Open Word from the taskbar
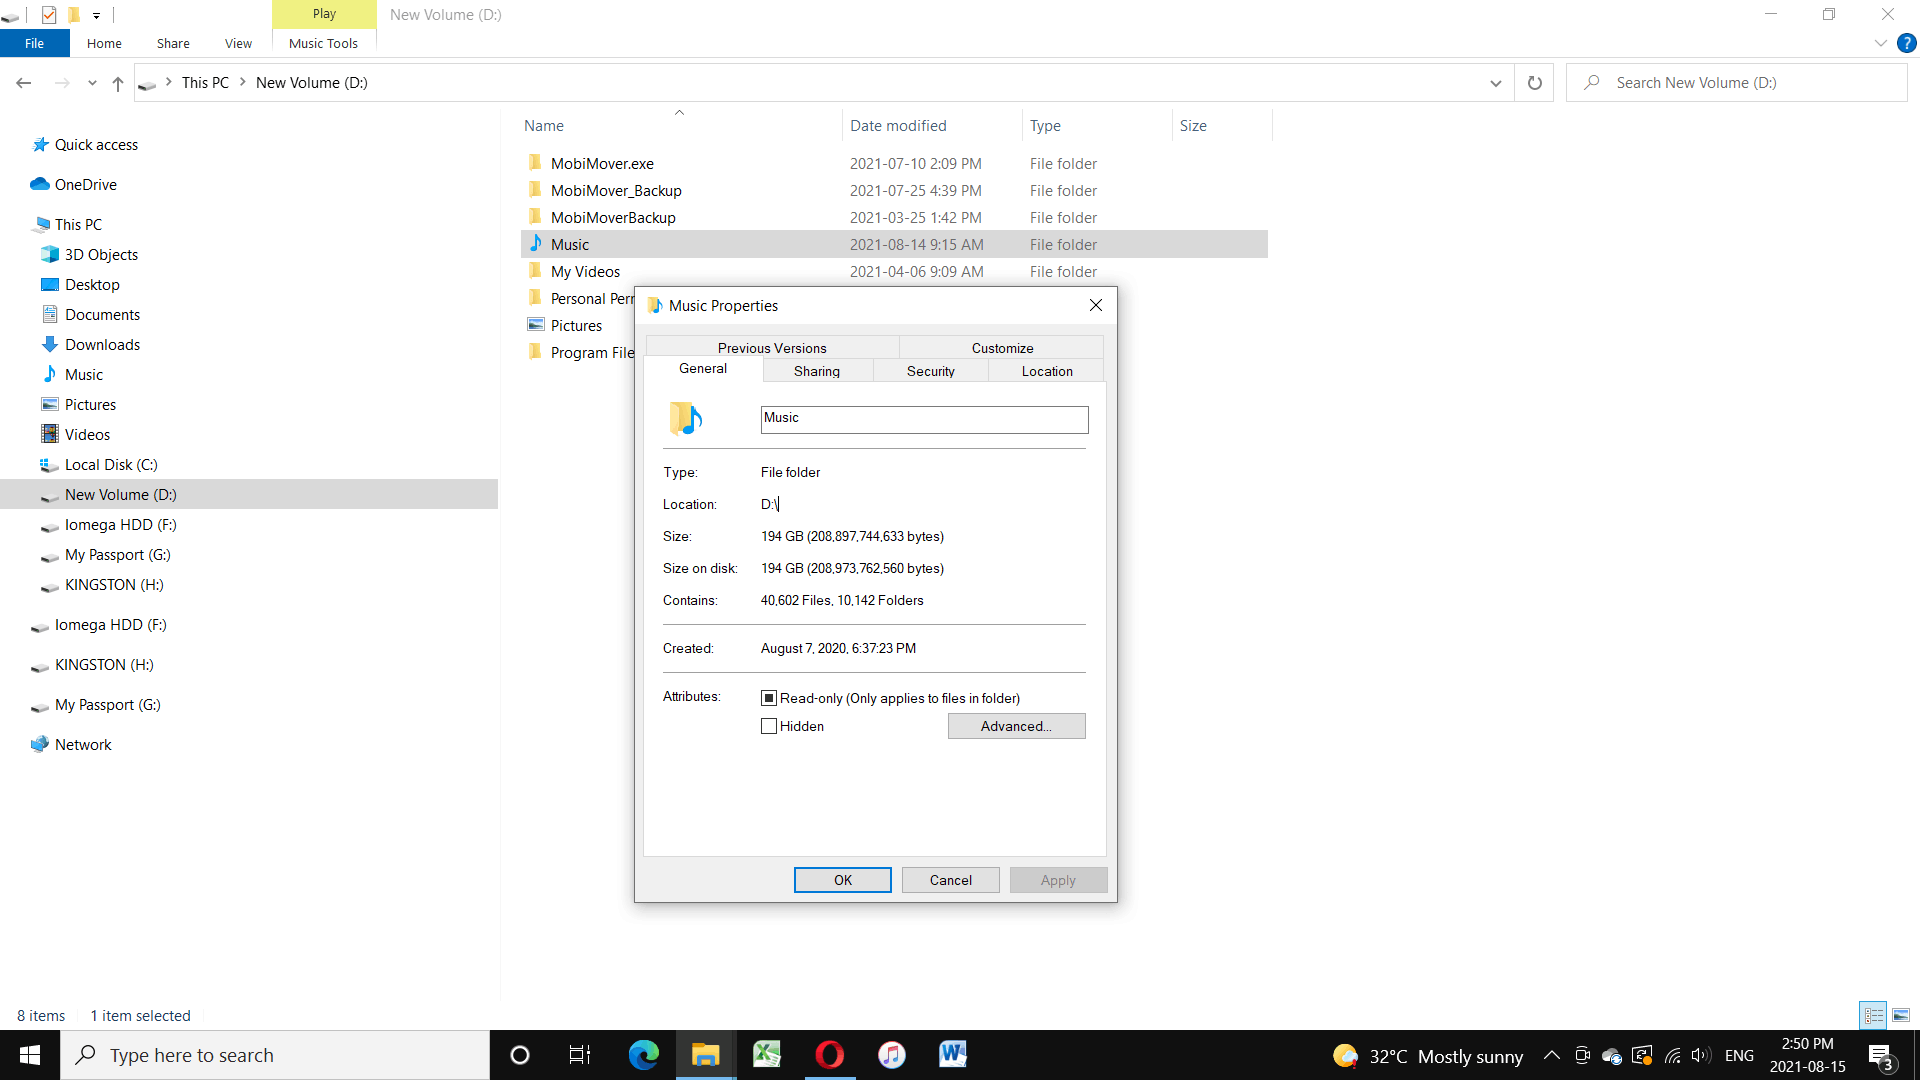1920x1080 pixels. click(953, 1055)
